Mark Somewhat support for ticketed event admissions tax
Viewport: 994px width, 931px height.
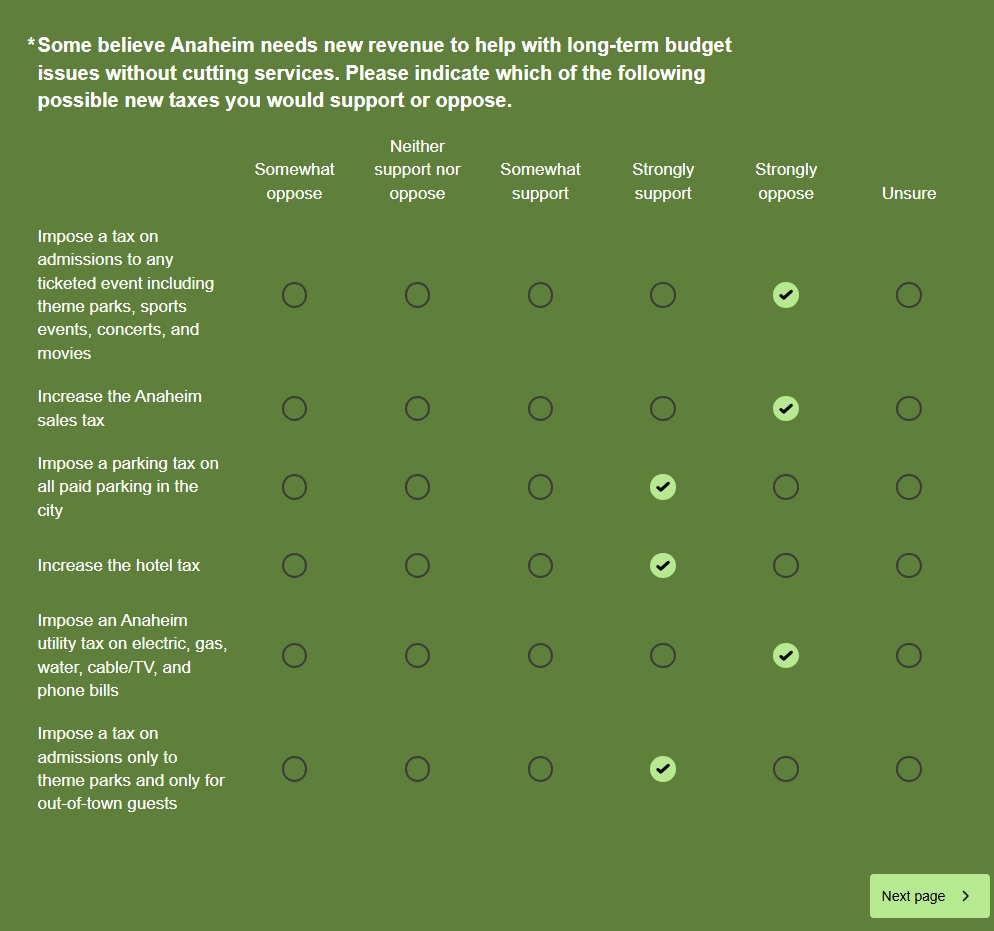coord(540,295)
